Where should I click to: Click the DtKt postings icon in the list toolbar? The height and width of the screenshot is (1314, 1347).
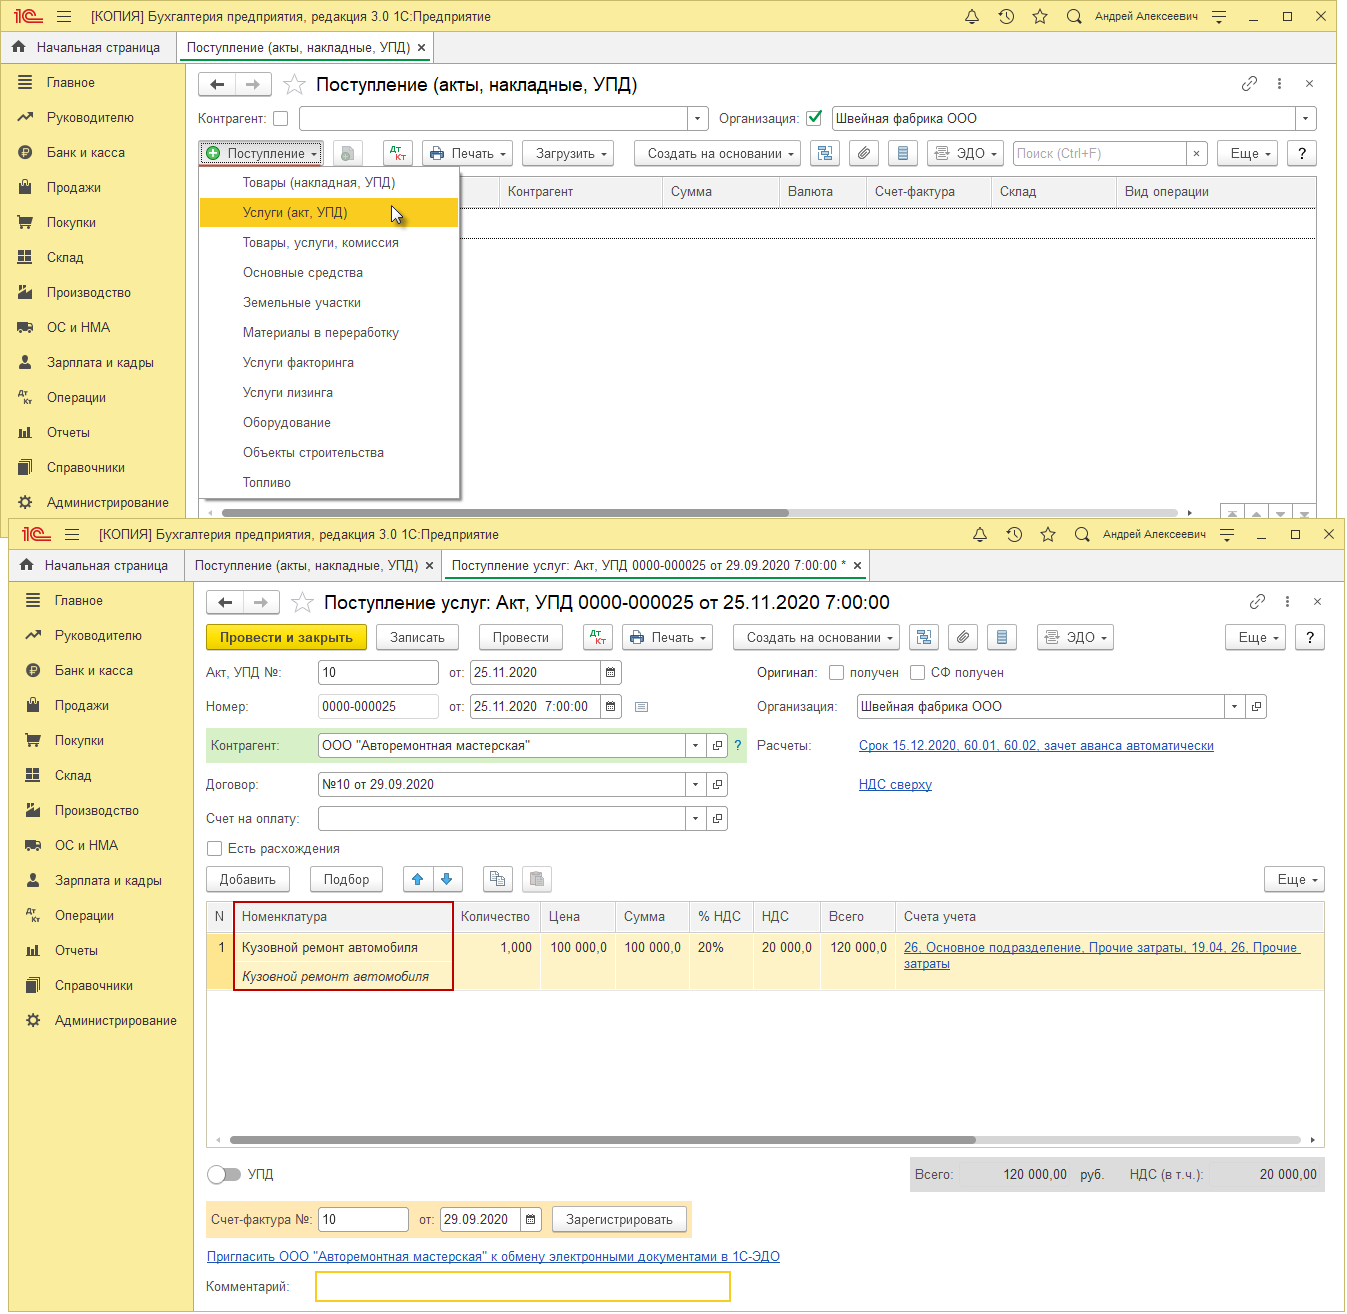[x=398, y=153]
